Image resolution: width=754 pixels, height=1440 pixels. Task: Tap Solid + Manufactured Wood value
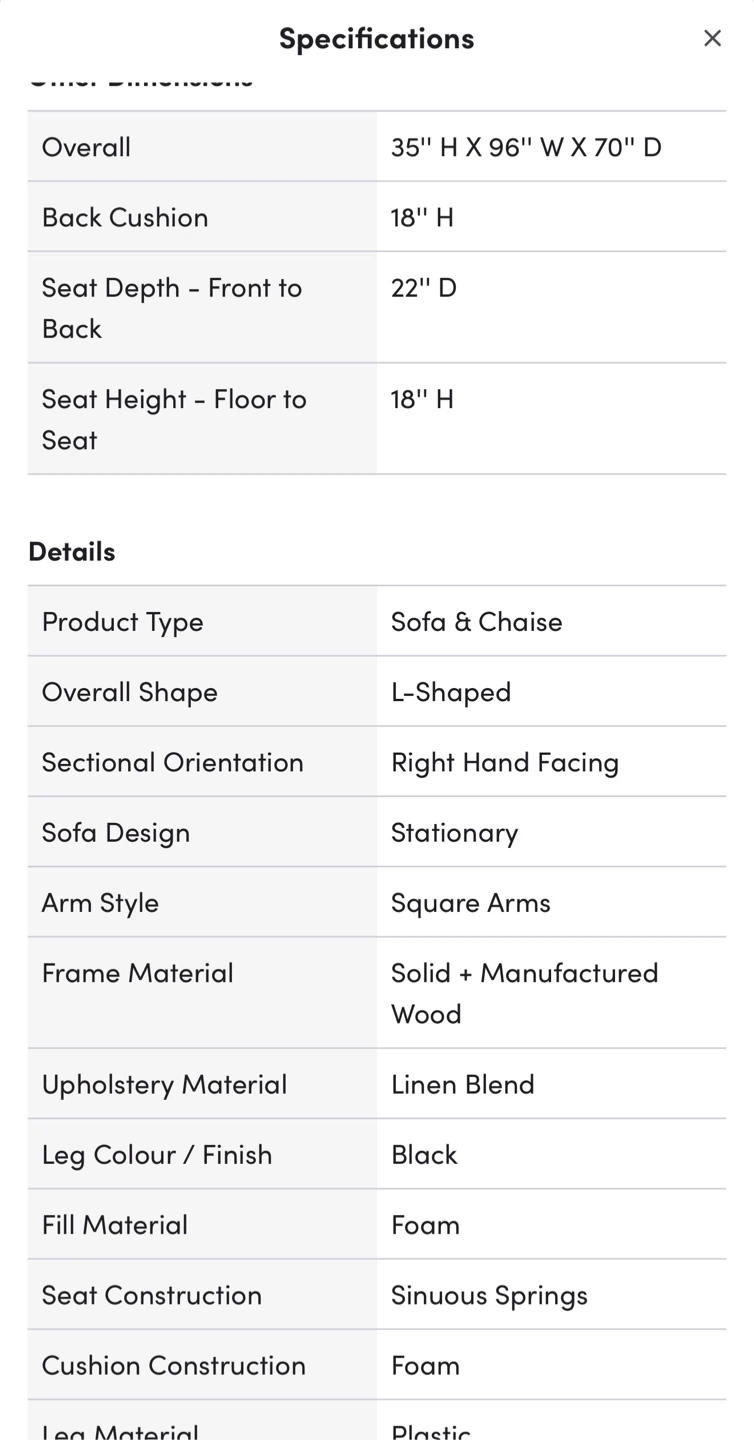click(524, 993)
